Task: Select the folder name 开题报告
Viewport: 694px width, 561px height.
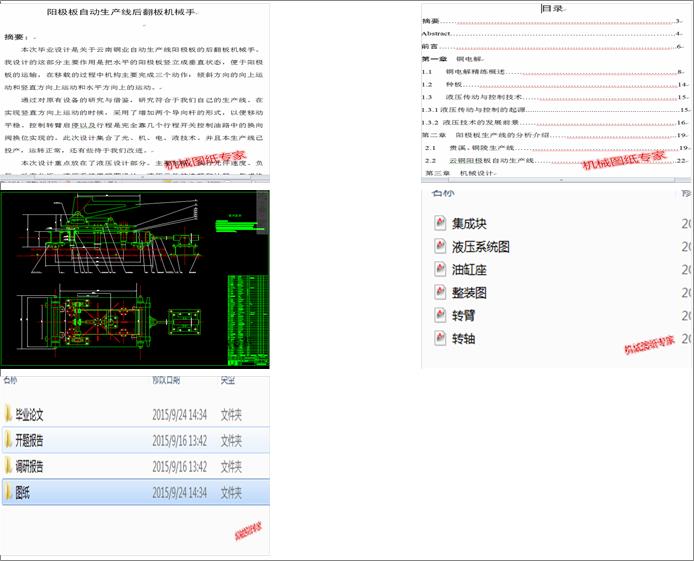Action: coord(29,440)
